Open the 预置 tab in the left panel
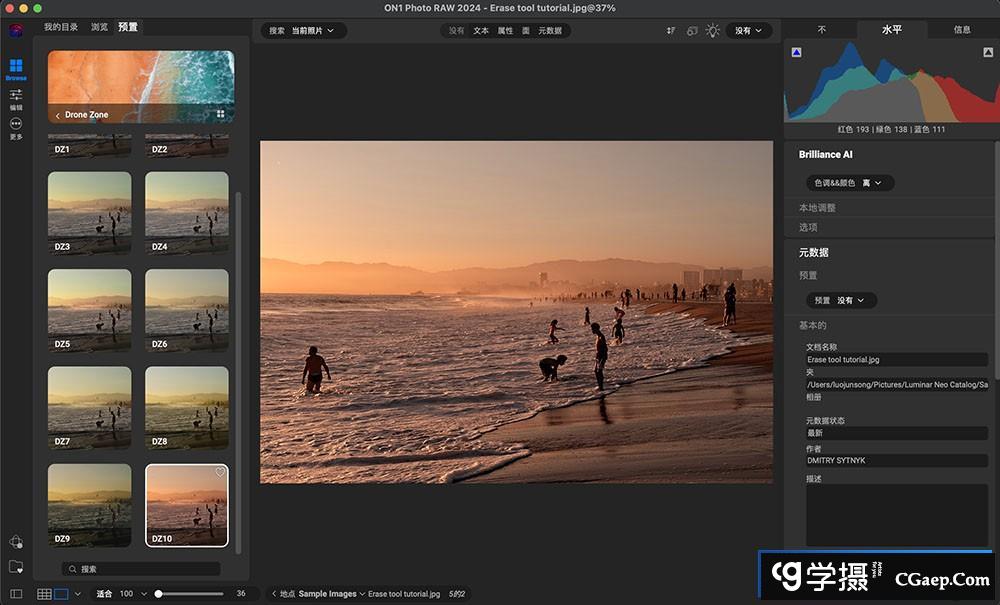 click(x=127, y=27)
